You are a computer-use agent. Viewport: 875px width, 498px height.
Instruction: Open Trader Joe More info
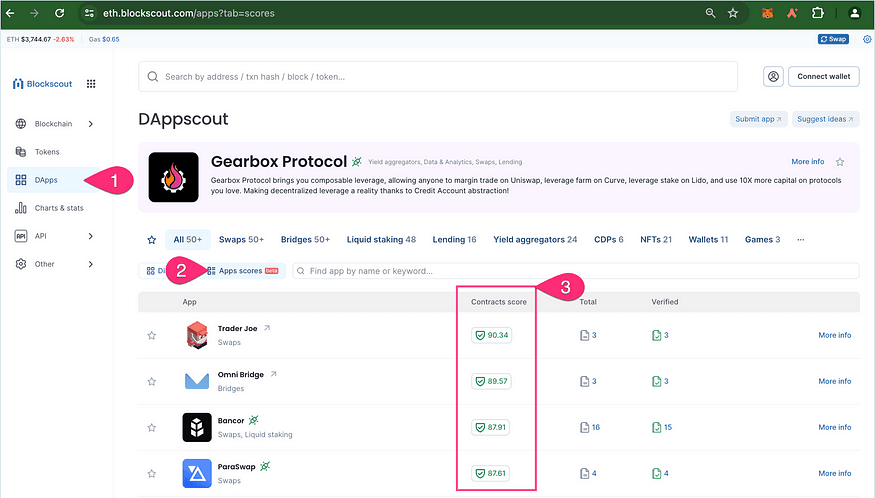coord(834,336)
